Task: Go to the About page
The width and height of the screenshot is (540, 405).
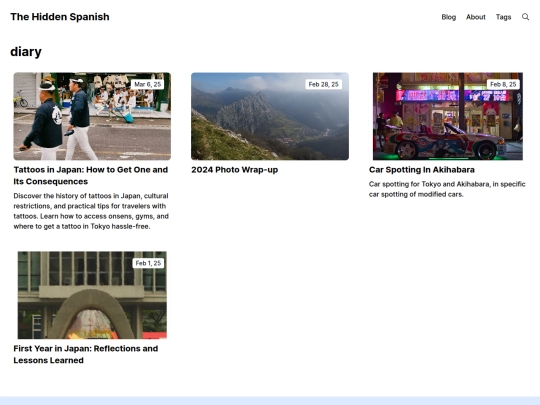Action: click(x=476, y=17)
